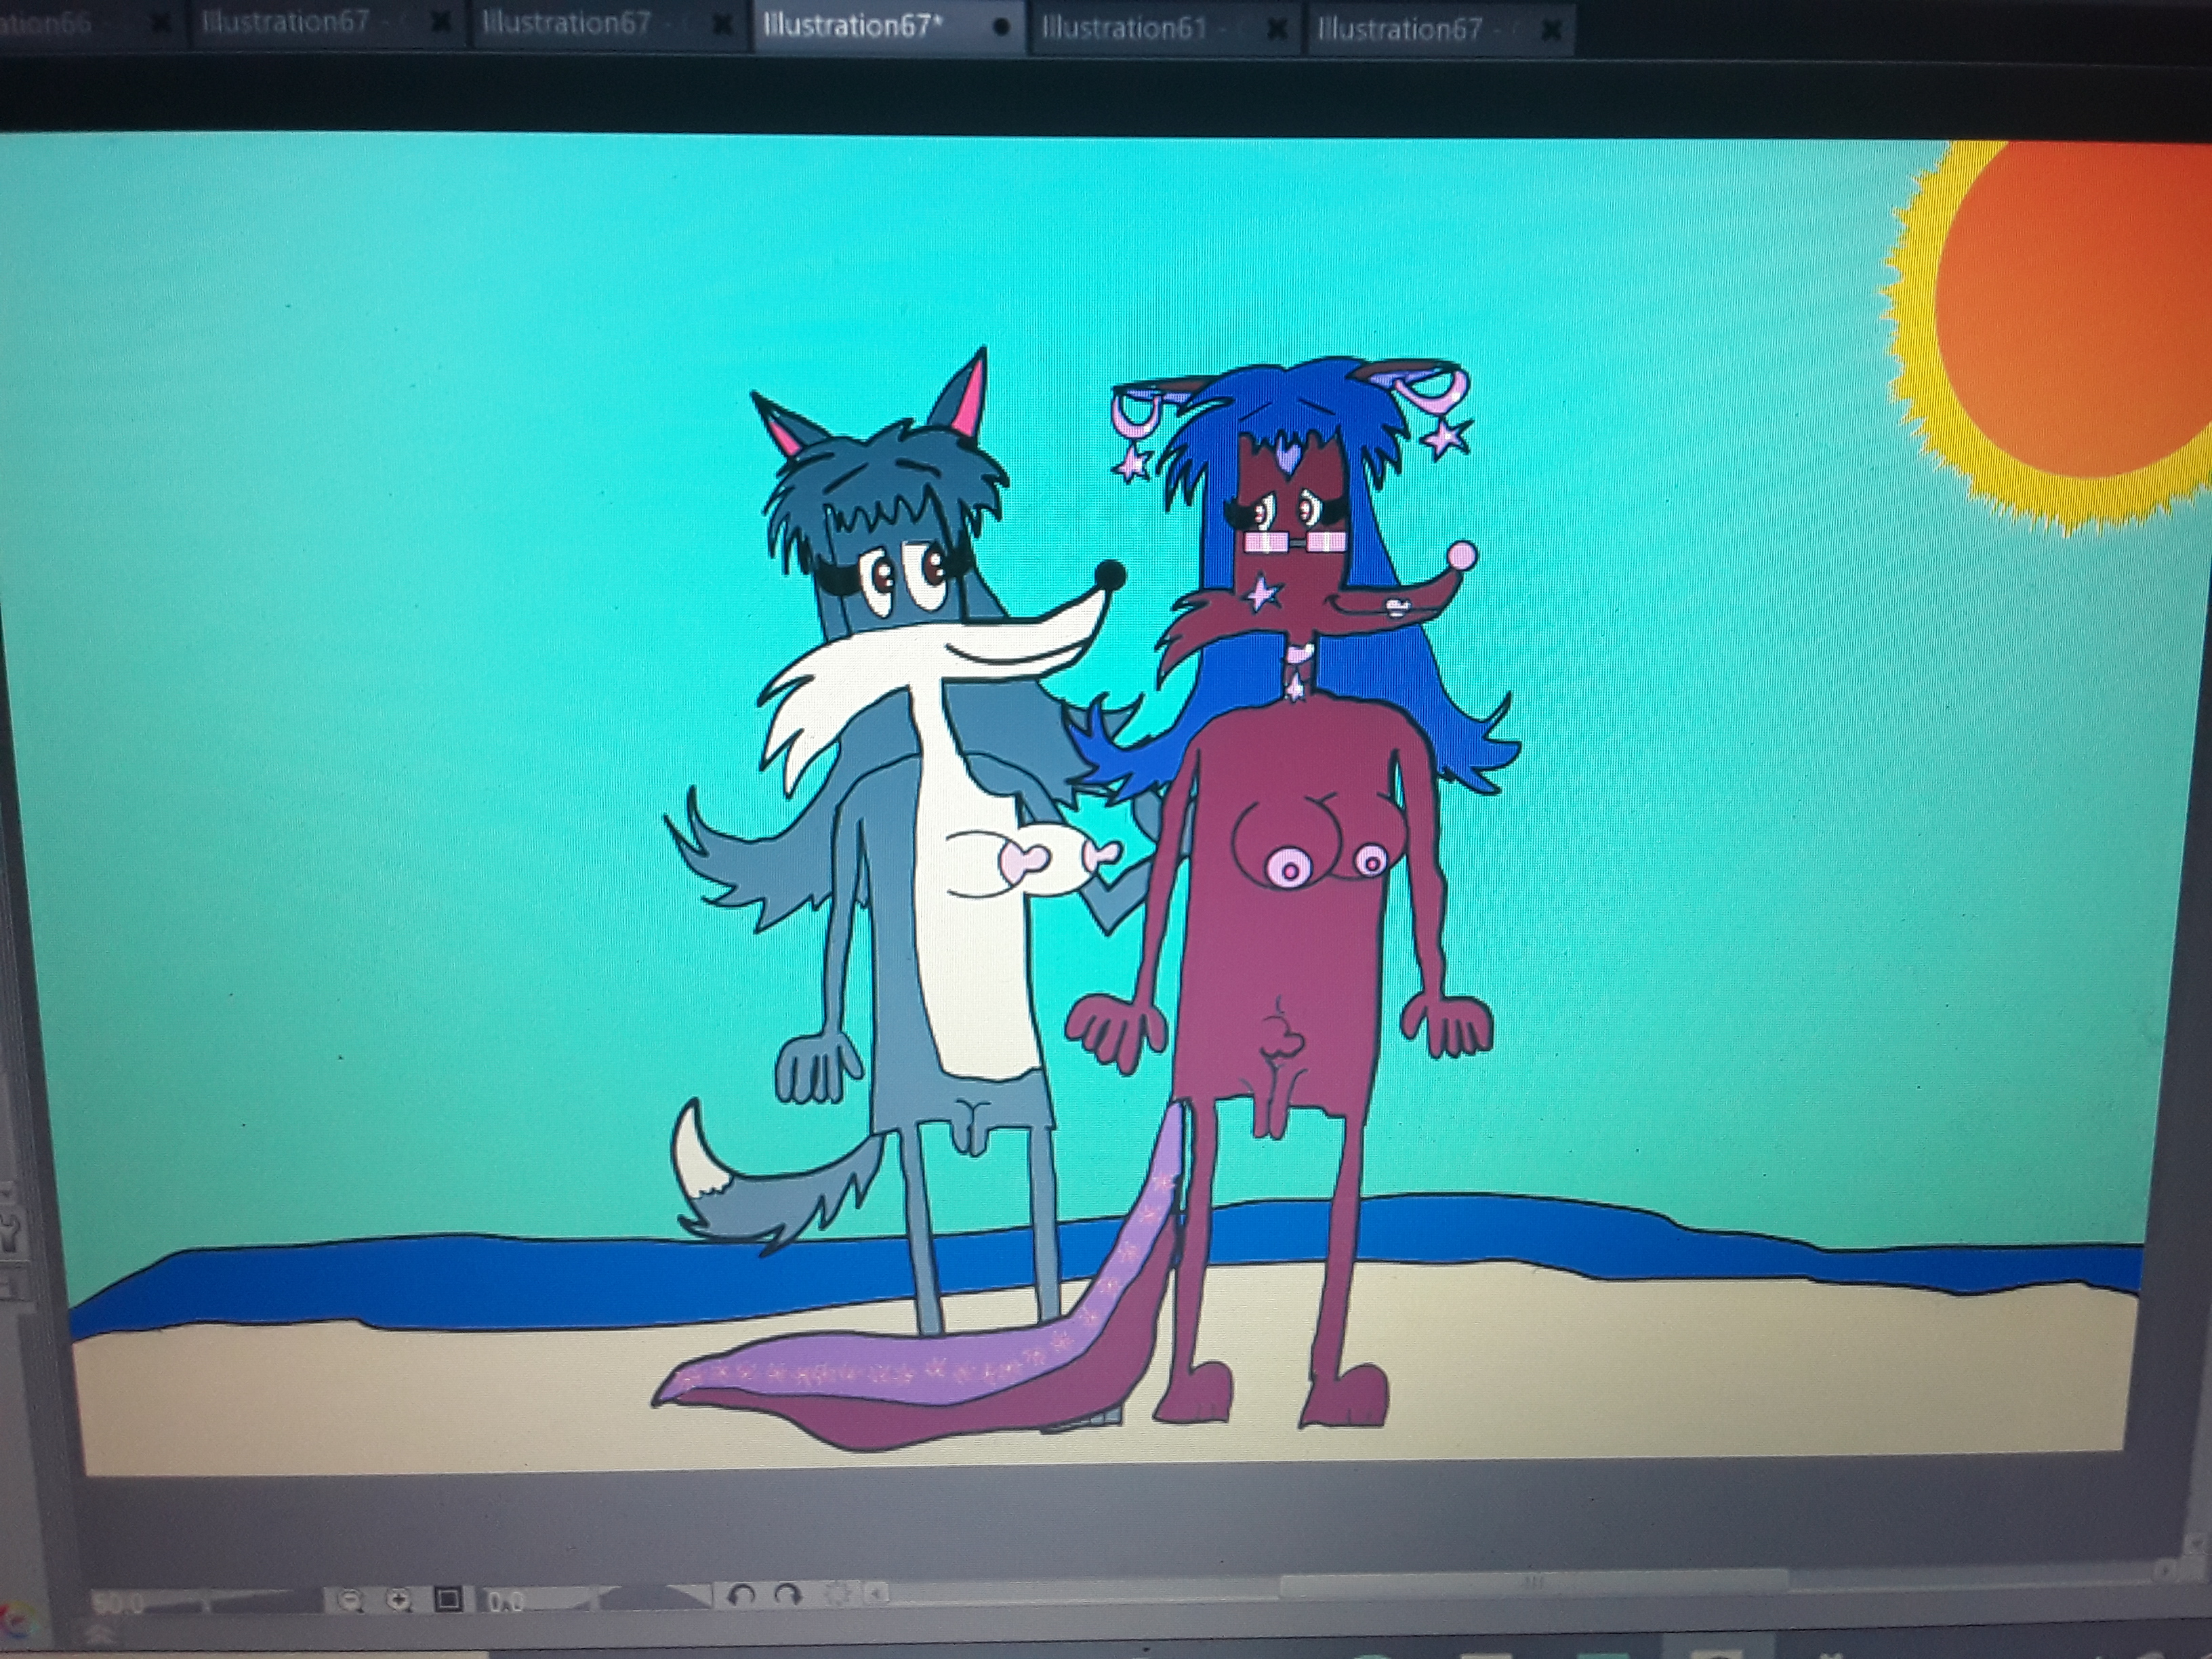2212x1659 pixels.
Task: Click the zoom out magnifier icon
Action: (350, 1601)
